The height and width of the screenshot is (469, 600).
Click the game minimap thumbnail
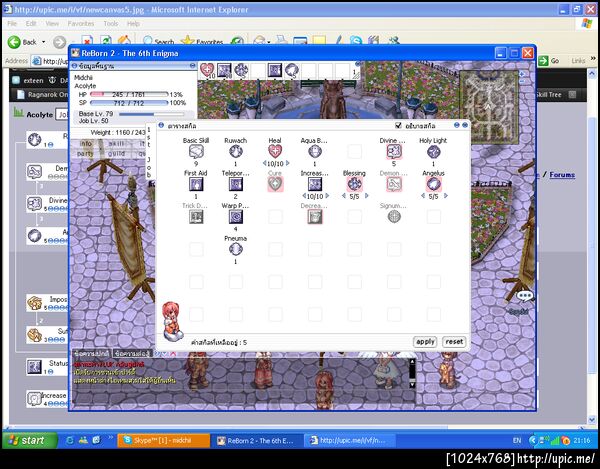pos(489,106)
